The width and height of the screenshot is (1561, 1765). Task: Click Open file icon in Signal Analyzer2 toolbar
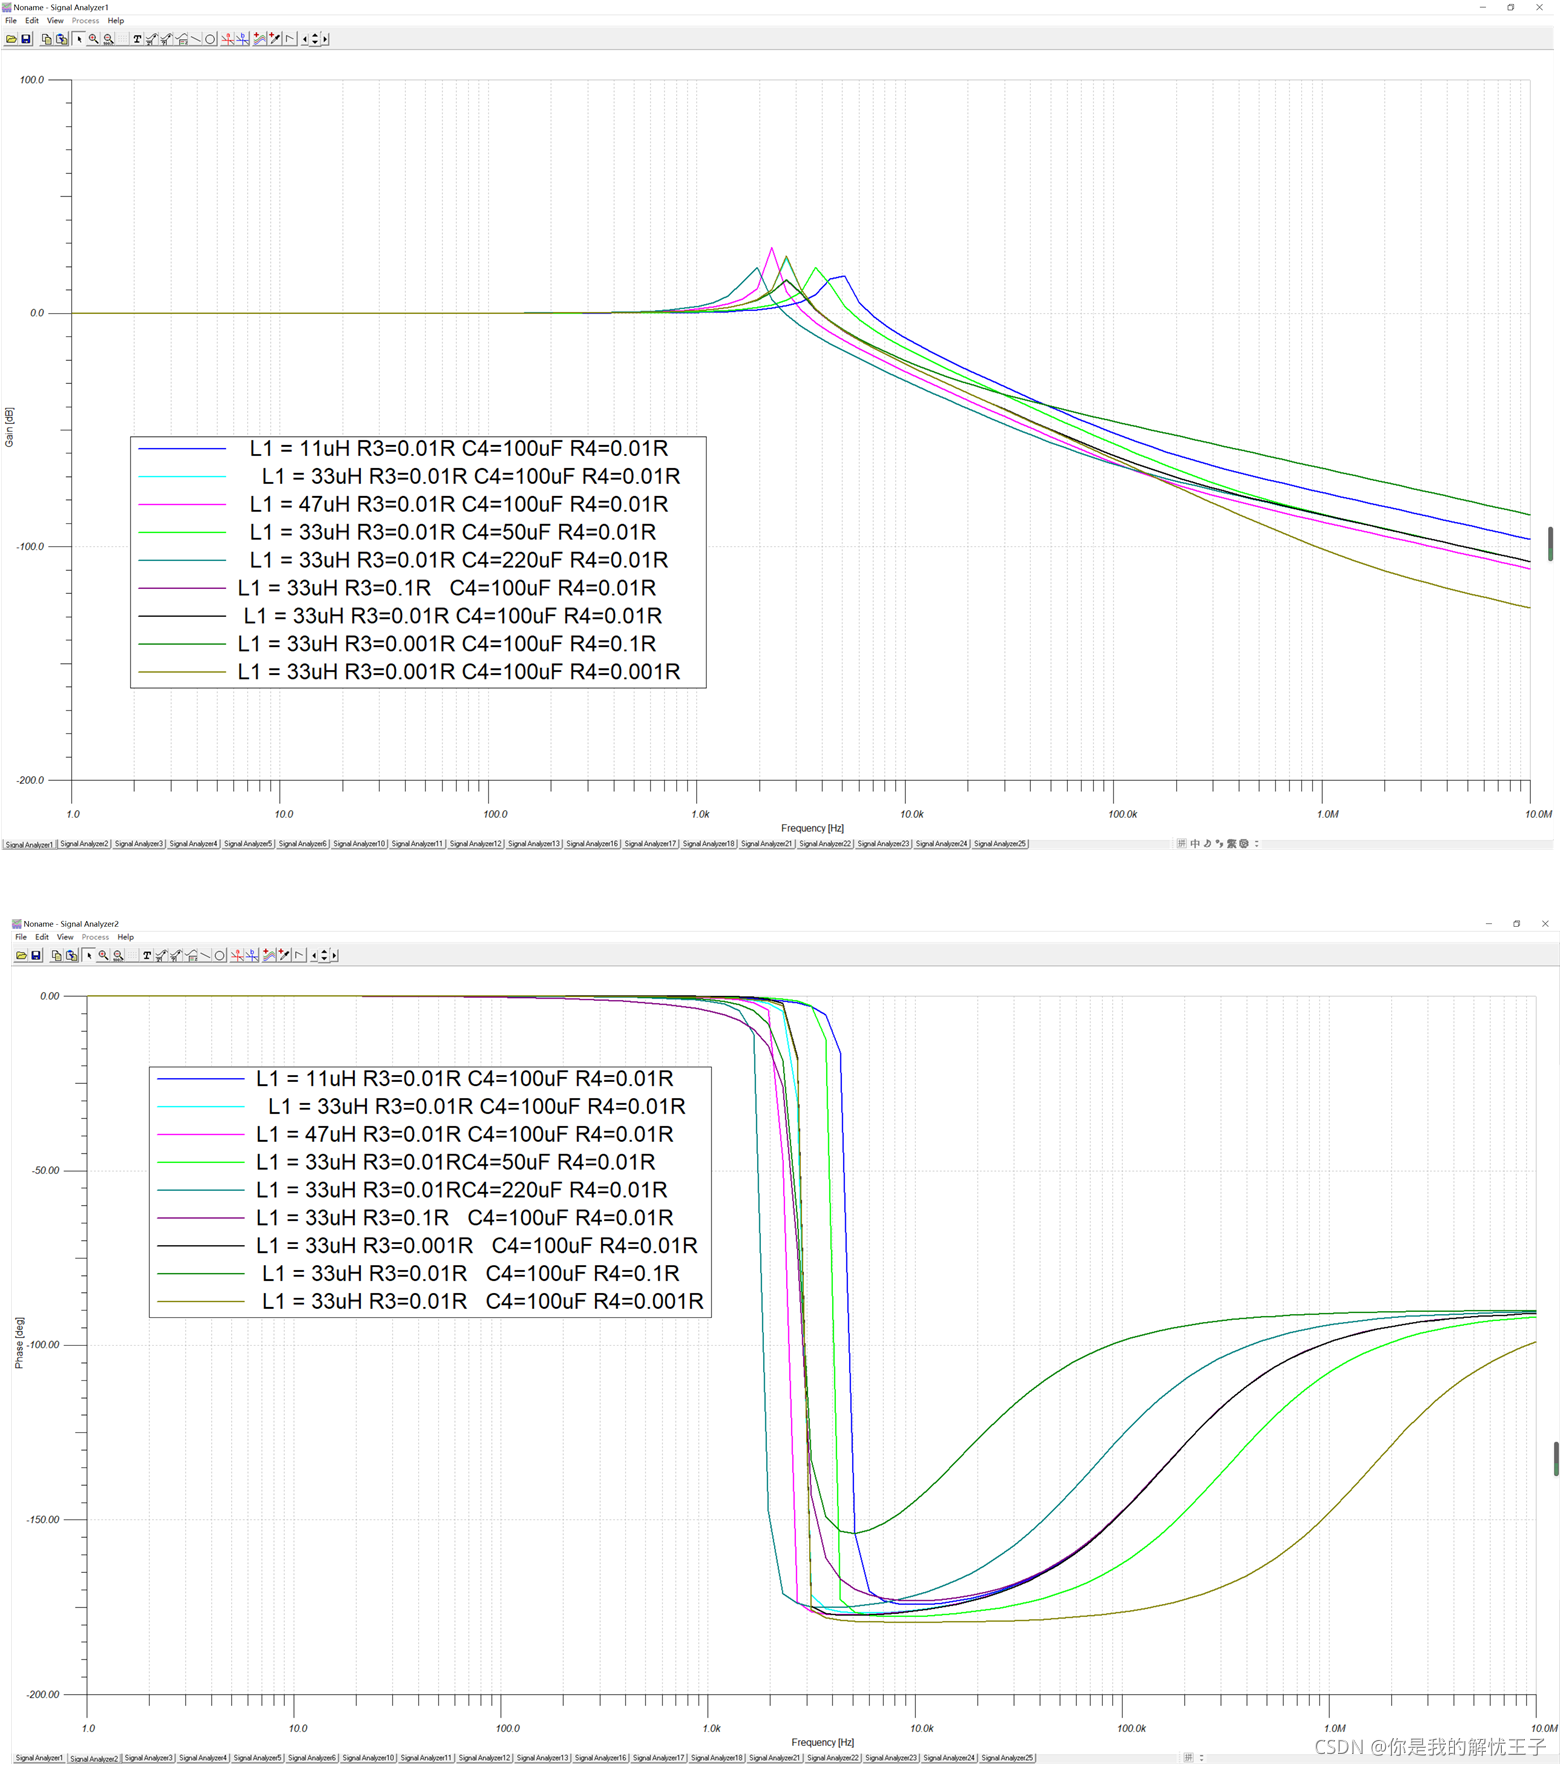(x=21, y=955)
